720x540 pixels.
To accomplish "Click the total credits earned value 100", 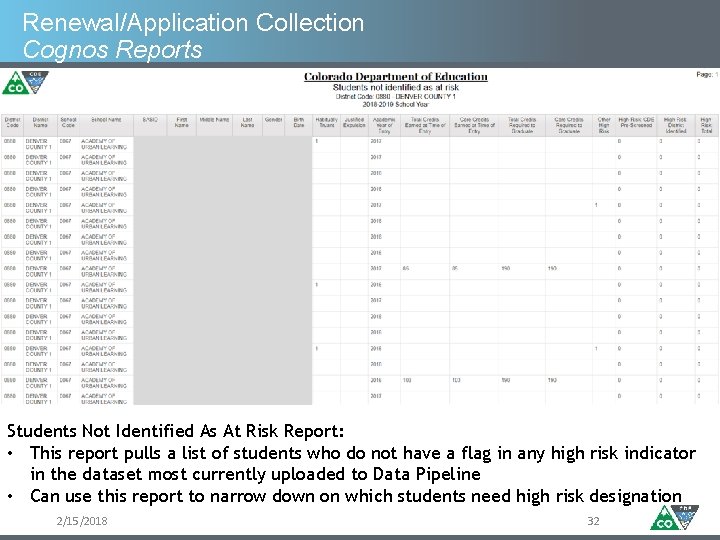I will click(x=407, y=380).
